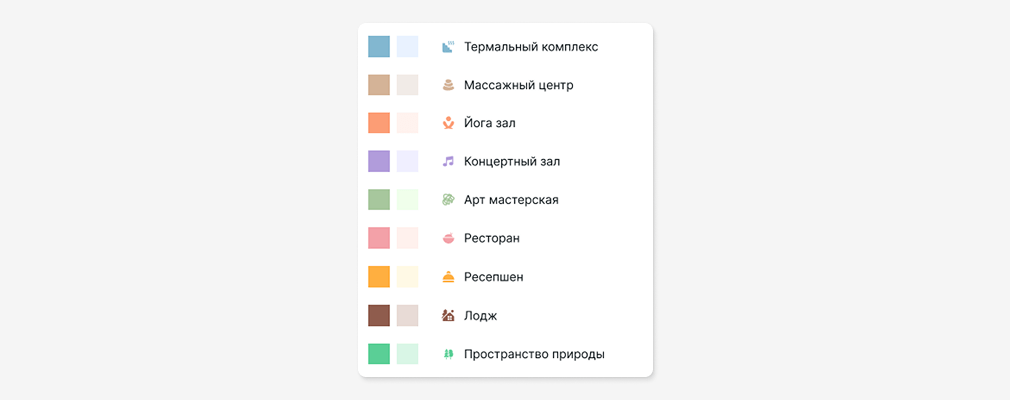
Task: Select the Арт мастерская label
Action: pos(511,200)
